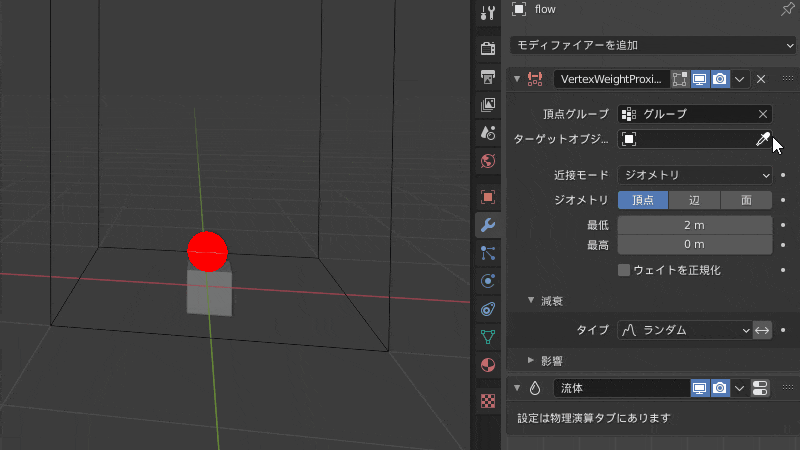Expand the 影響 subpanel
This screenshot has height=450, width=800.
pyautogui.click(x=531, y=360)
